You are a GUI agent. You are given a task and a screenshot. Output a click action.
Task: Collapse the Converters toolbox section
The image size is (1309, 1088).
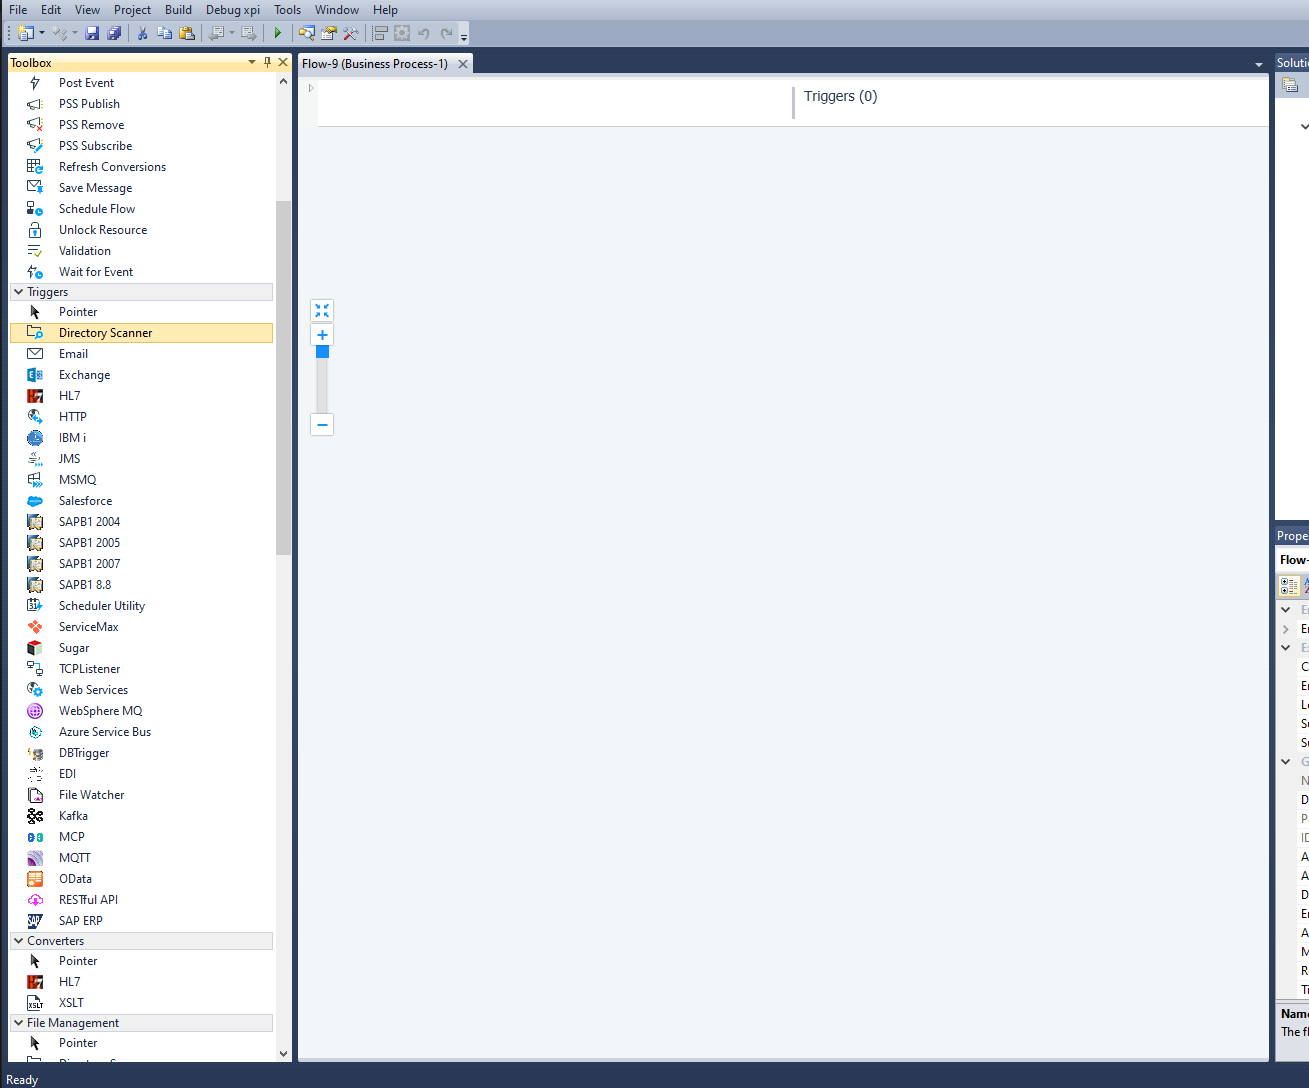18,941
